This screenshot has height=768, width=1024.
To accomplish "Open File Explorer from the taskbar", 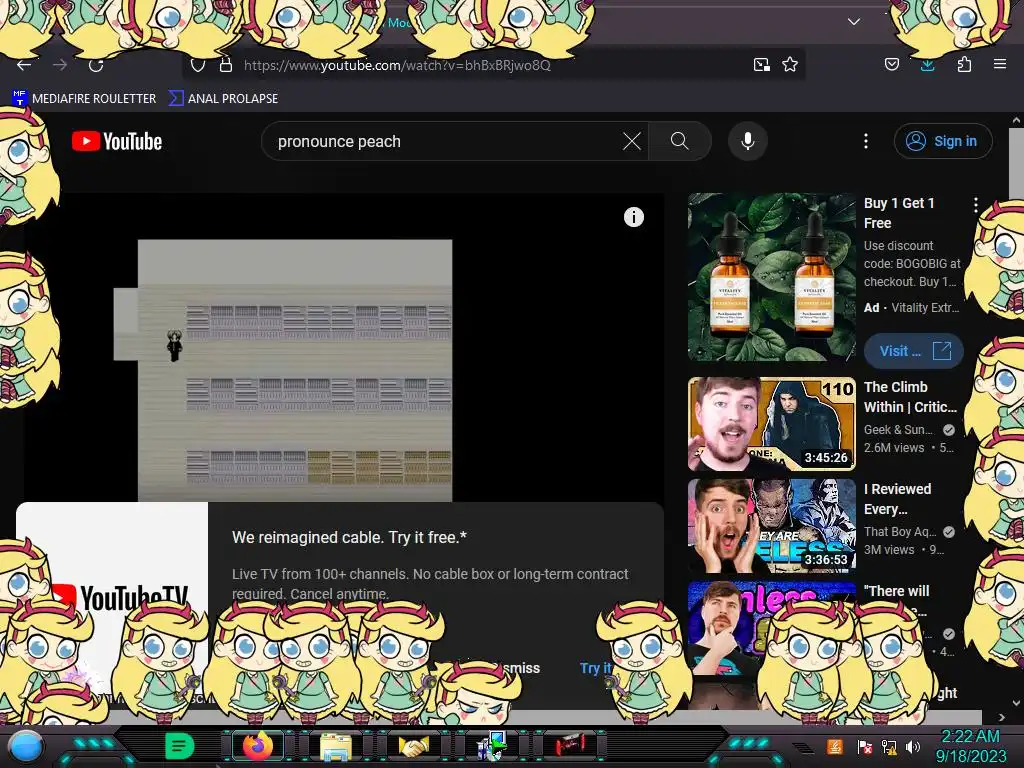I will coord(336,746).
